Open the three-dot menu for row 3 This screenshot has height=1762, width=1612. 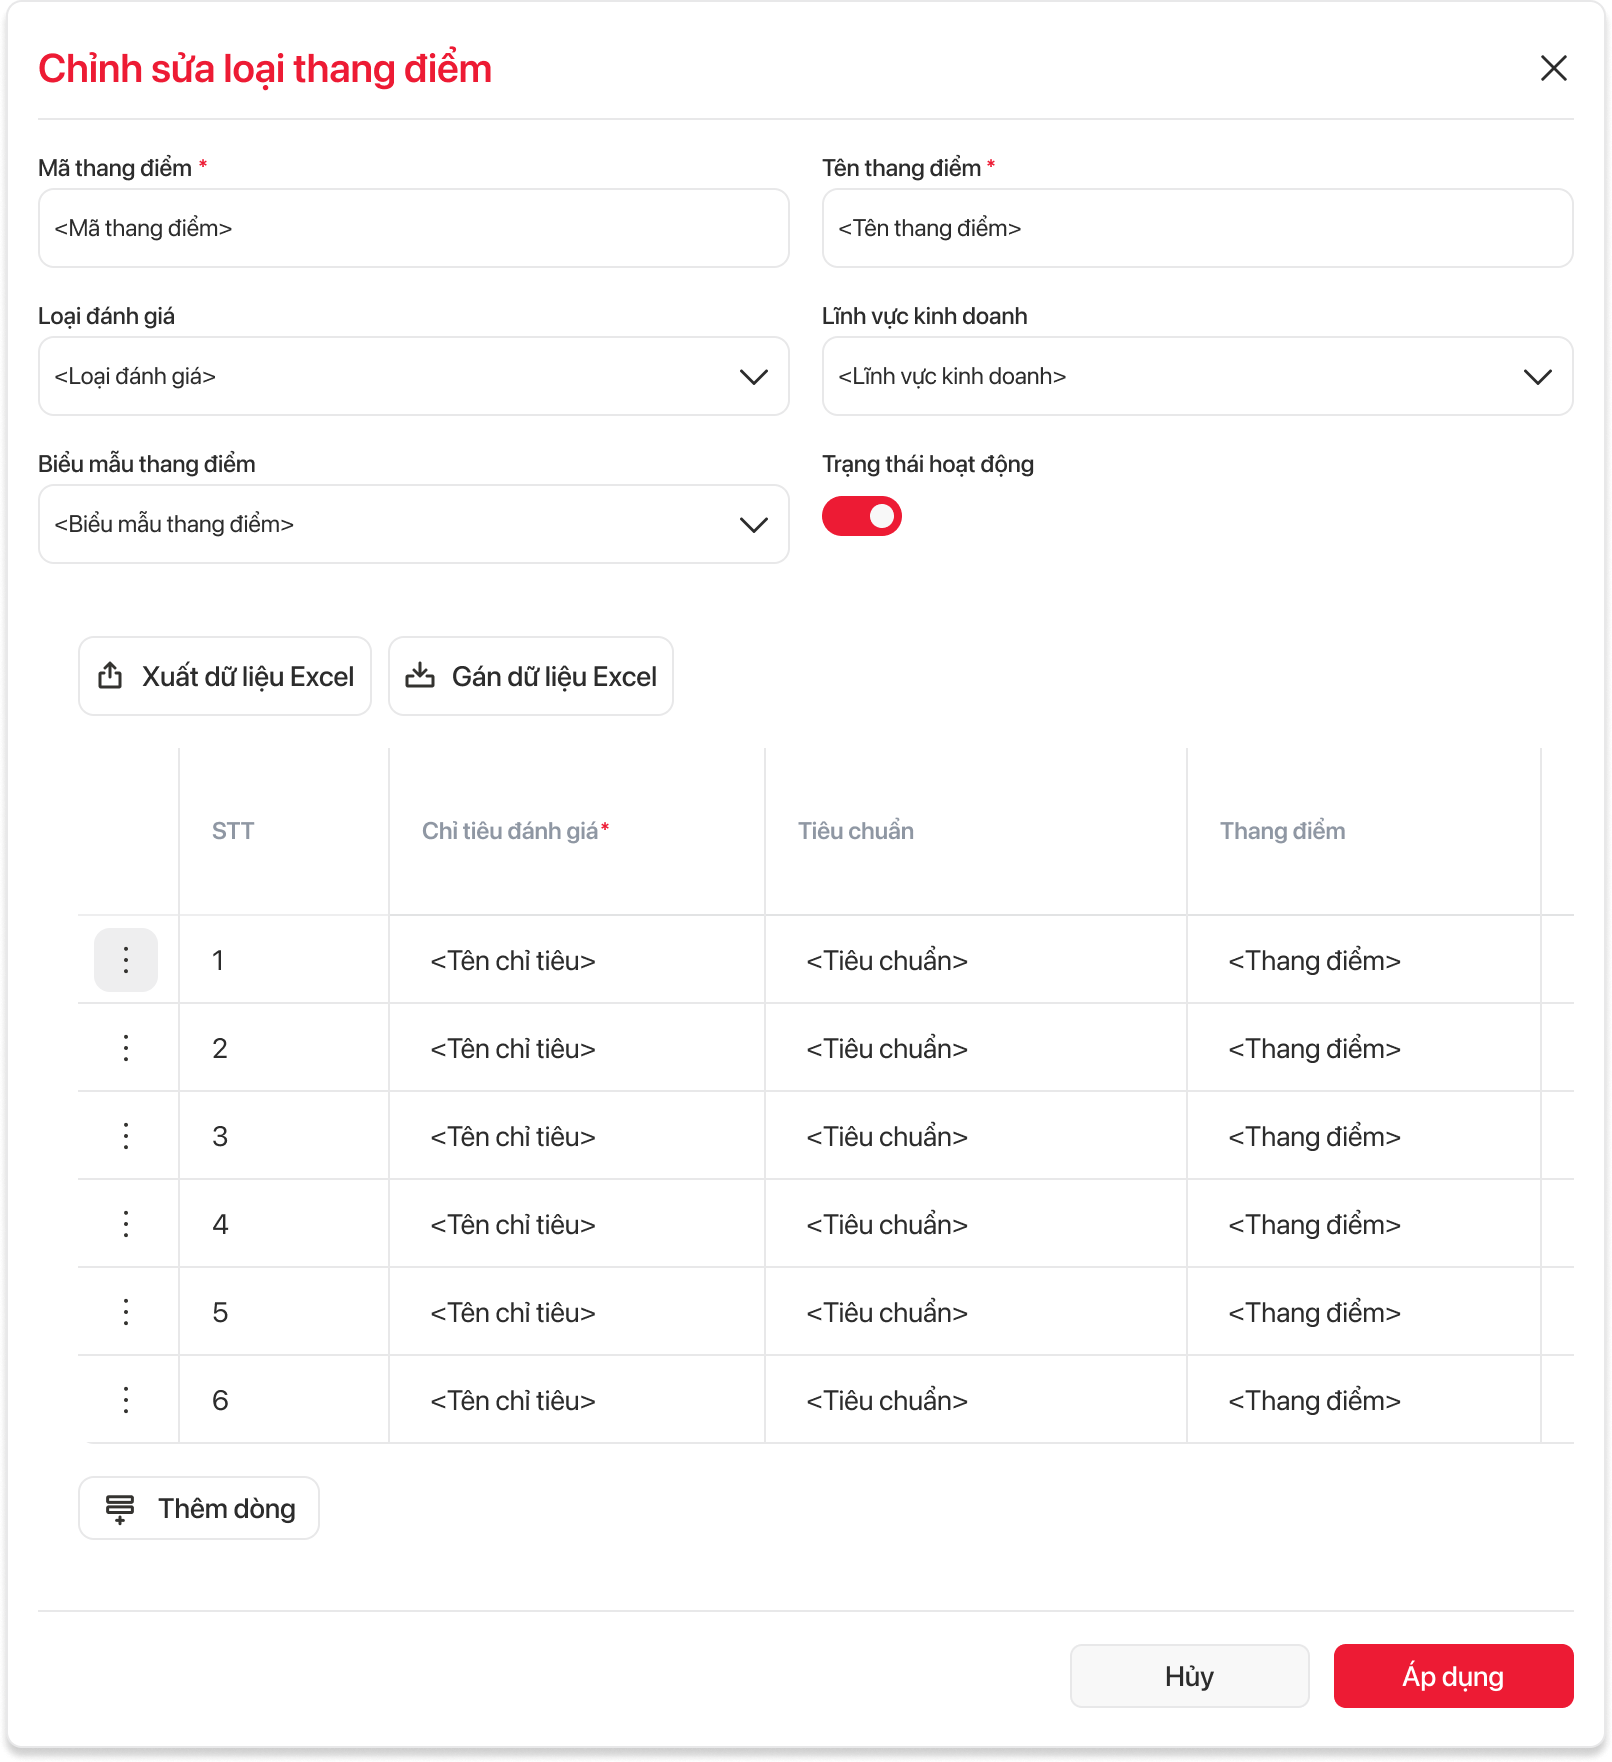[126, 1136]
